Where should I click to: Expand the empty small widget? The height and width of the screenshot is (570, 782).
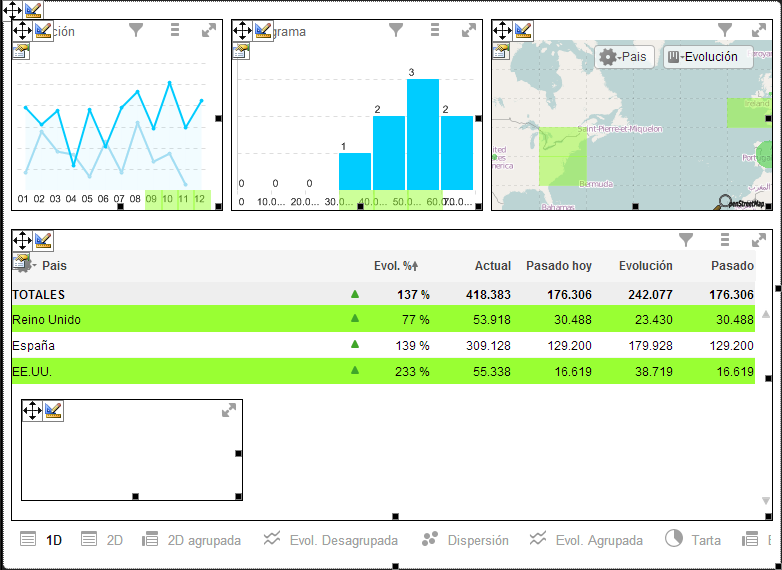tap(229, 410)
